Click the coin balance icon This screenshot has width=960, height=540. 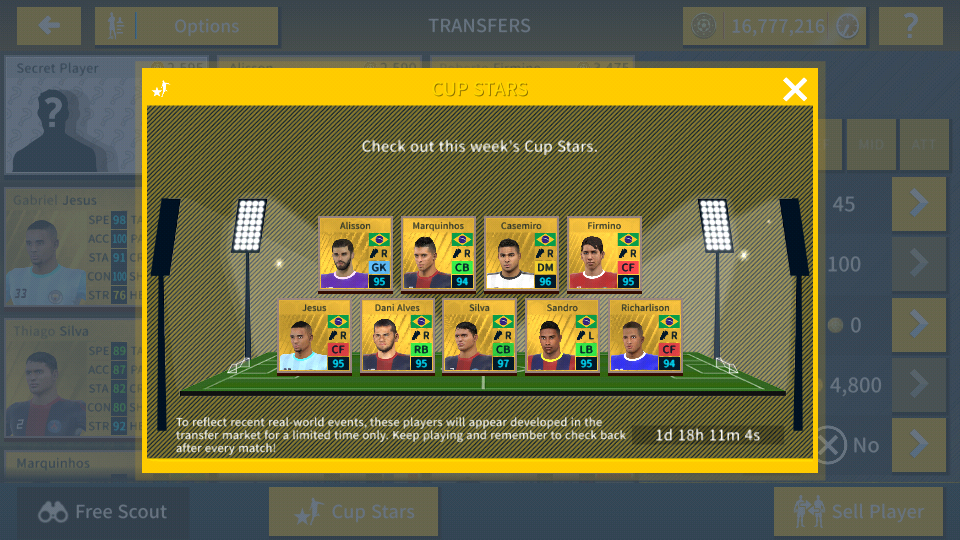[703, 26]
